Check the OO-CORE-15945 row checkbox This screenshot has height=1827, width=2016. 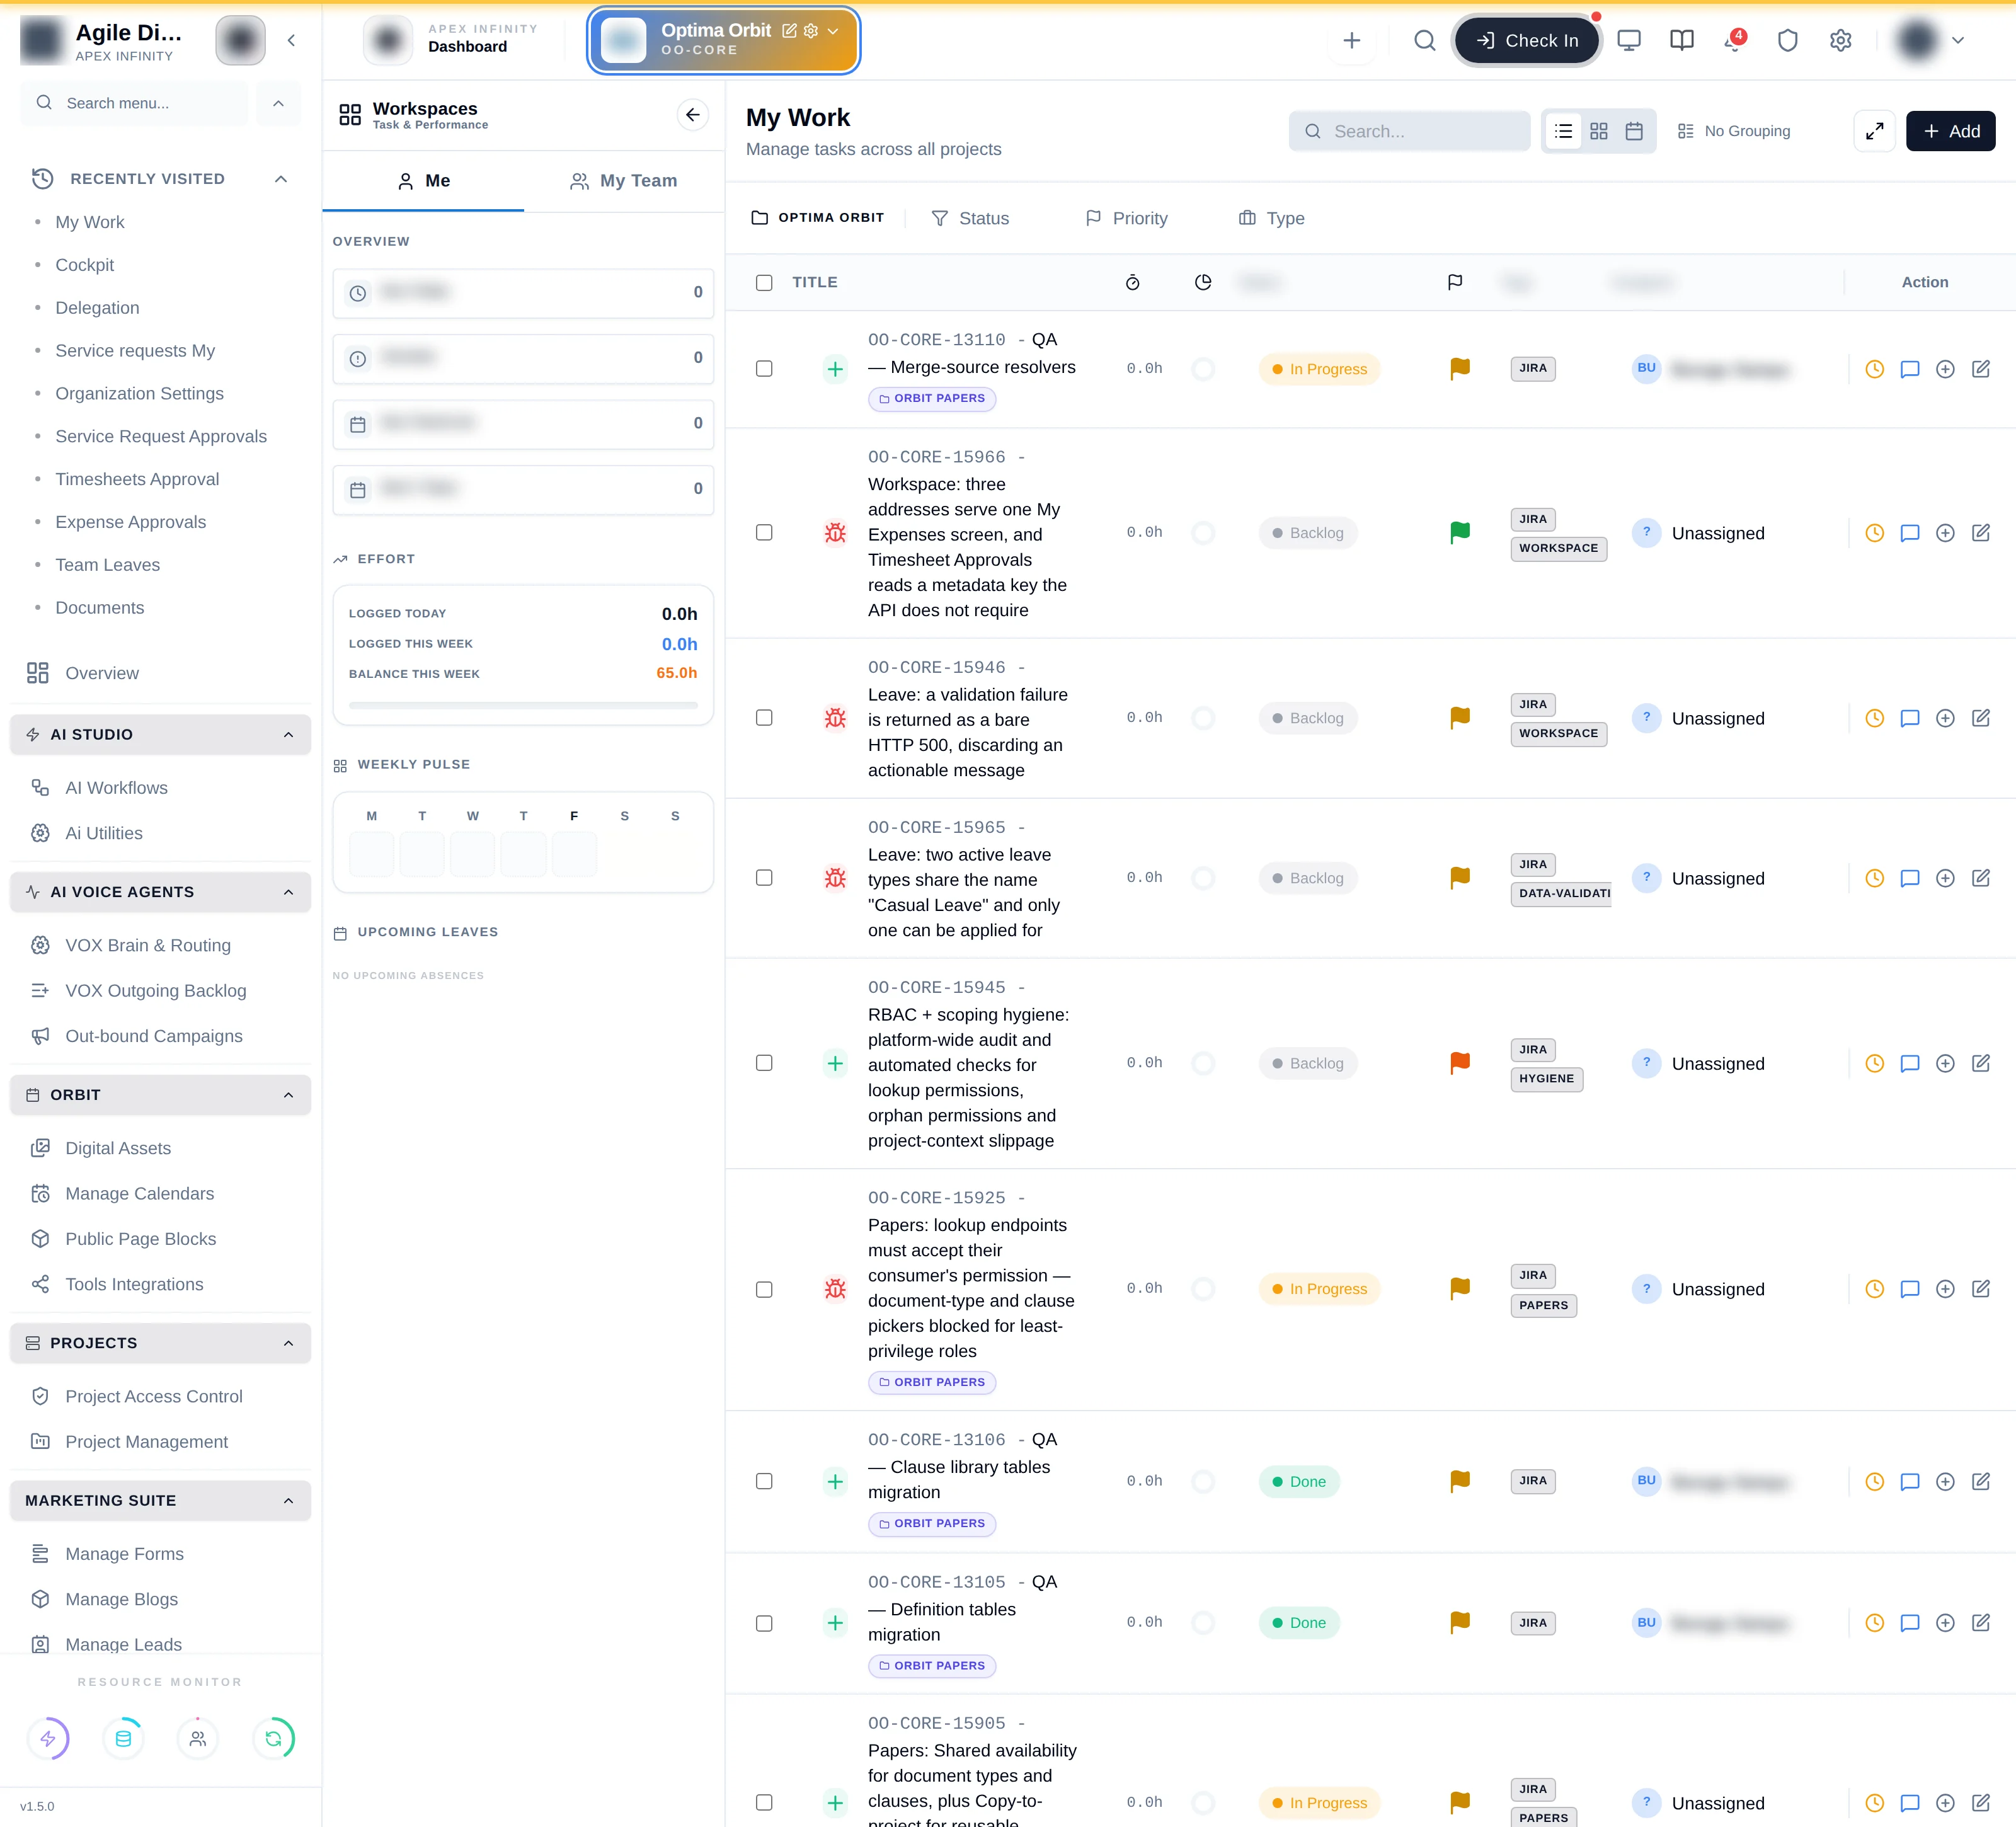pos(764,1063)
